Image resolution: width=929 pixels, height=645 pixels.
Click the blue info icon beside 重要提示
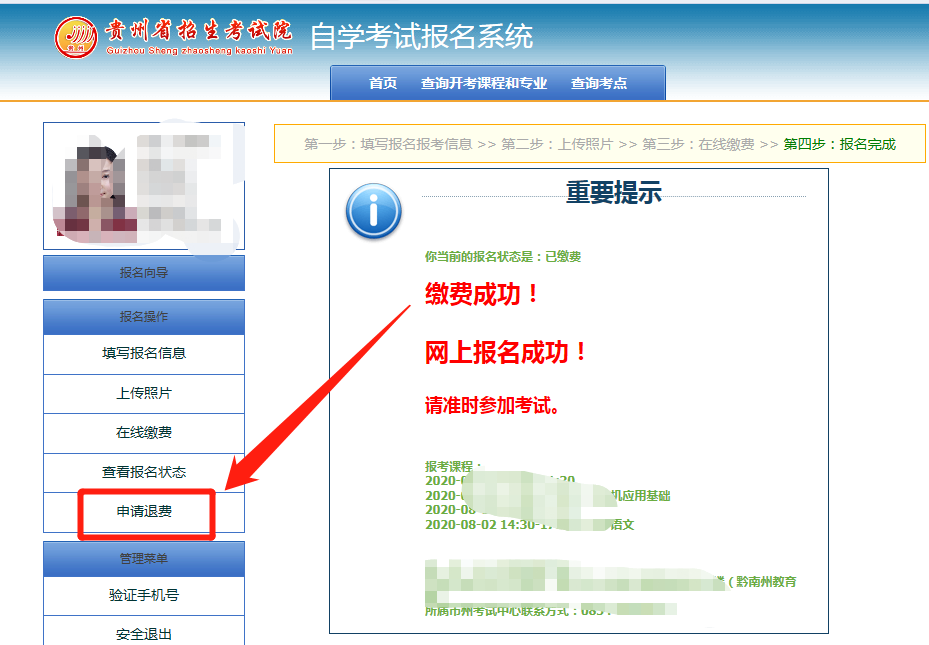point(373,211)
